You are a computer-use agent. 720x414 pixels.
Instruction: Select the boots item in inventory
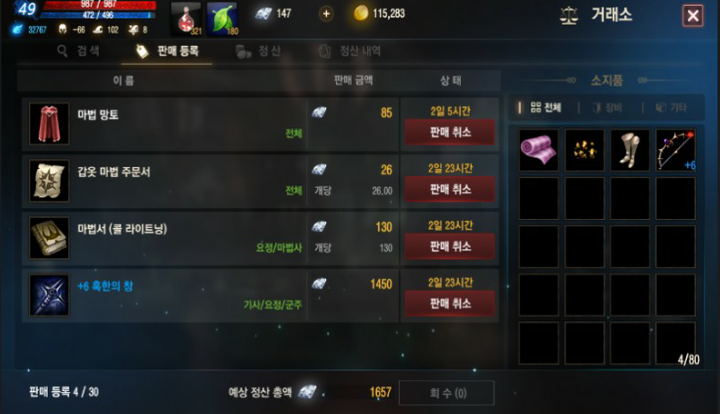pos(630,150)
